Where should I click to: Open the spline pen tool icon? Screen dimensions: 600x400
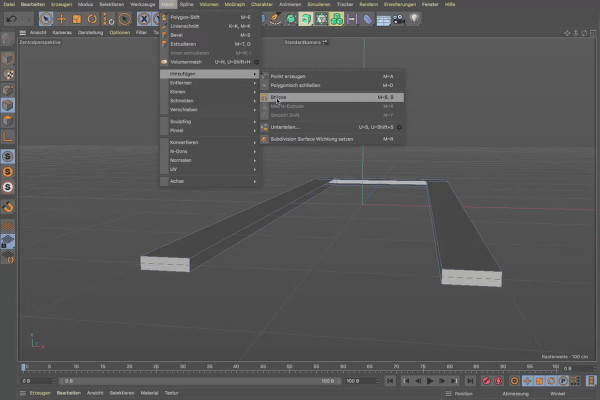[275, 19]
